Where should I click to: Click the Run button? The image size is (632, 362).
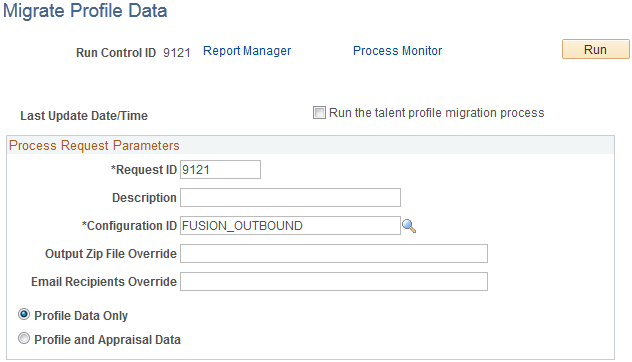pos(596,49)
